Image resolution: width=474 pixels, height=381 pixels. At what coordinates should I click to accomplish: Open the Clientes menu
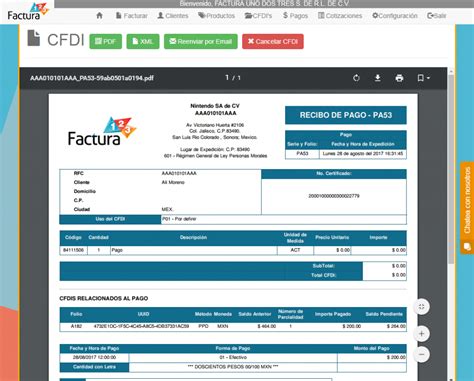173,16
